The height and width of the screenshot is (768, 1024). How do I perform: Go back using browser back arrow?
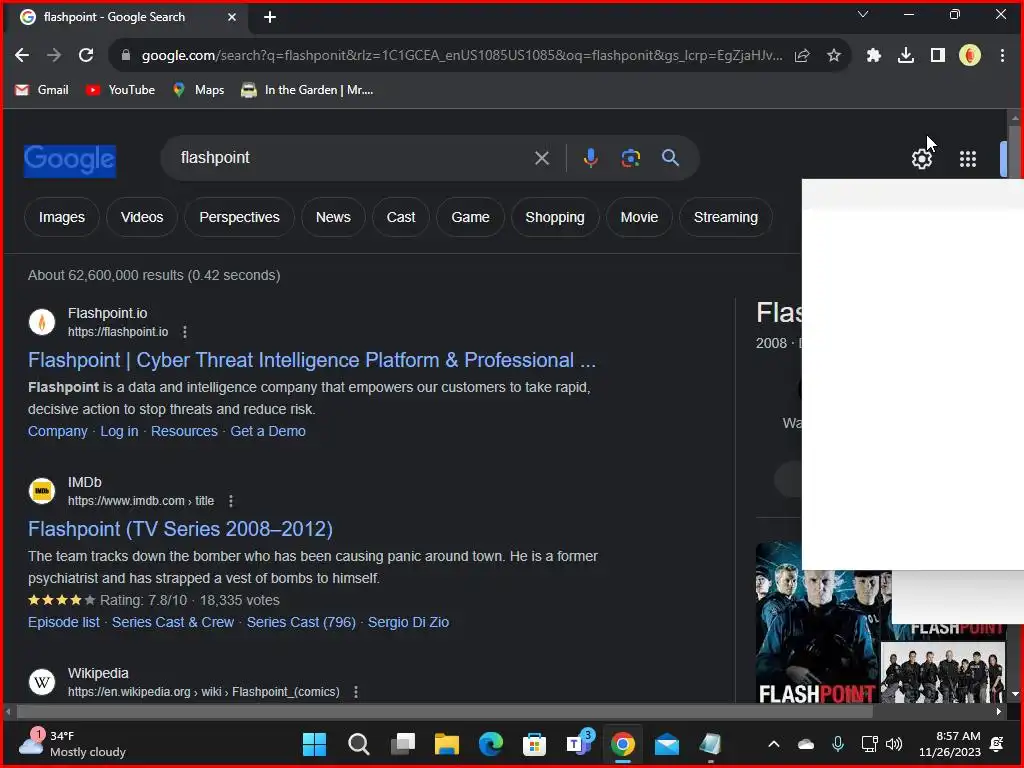point(22,56)
